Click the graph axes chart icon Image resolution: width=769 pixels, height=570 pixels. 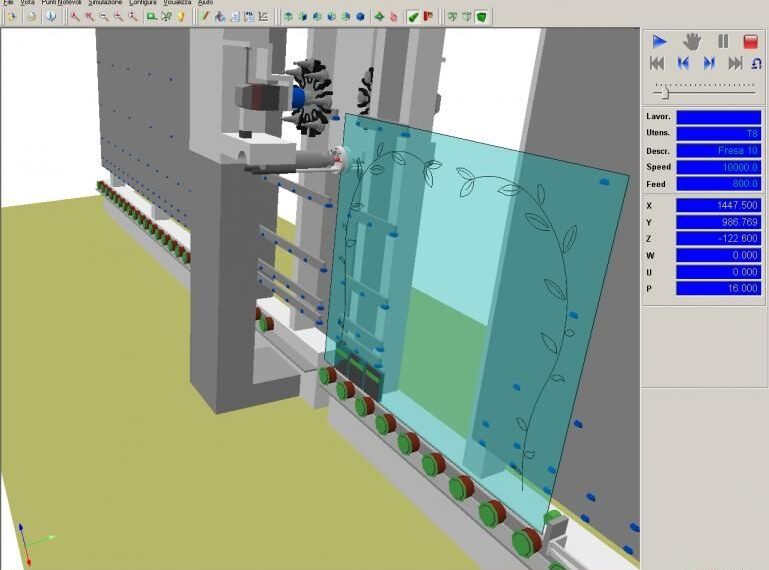[x=263, y=17]
